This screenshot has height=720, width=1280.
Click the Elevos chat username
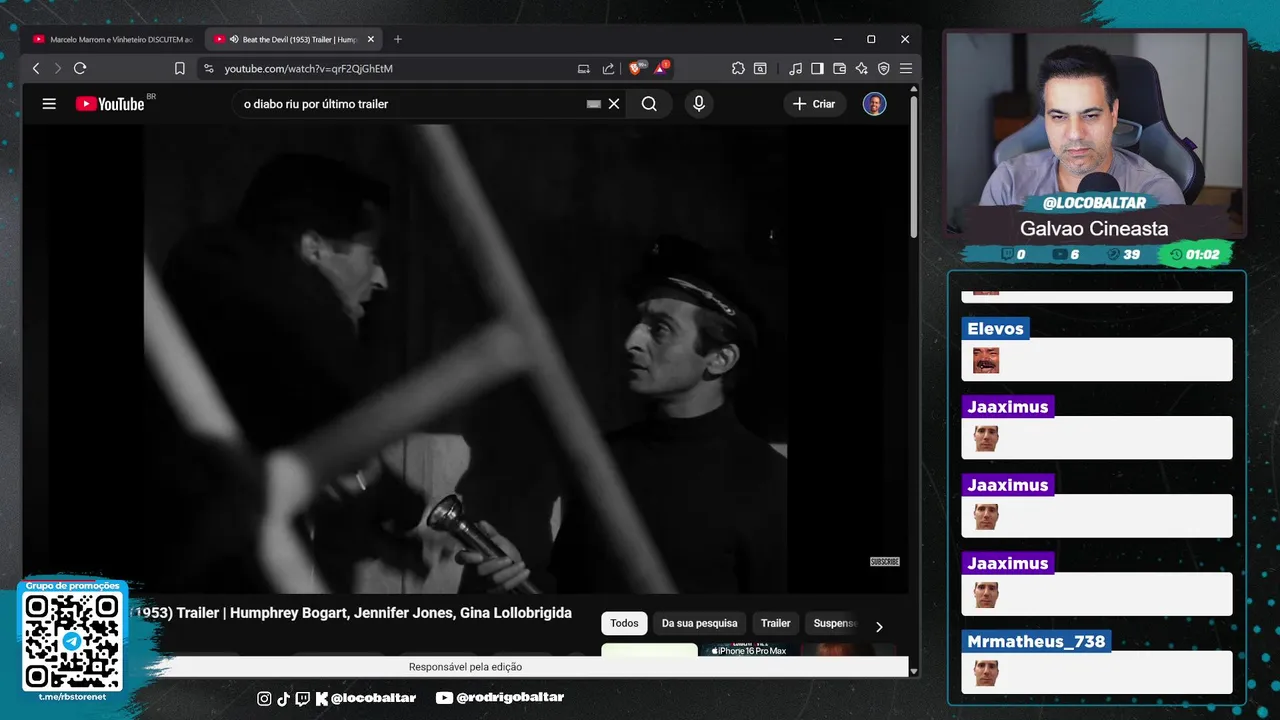coord(995,328)
